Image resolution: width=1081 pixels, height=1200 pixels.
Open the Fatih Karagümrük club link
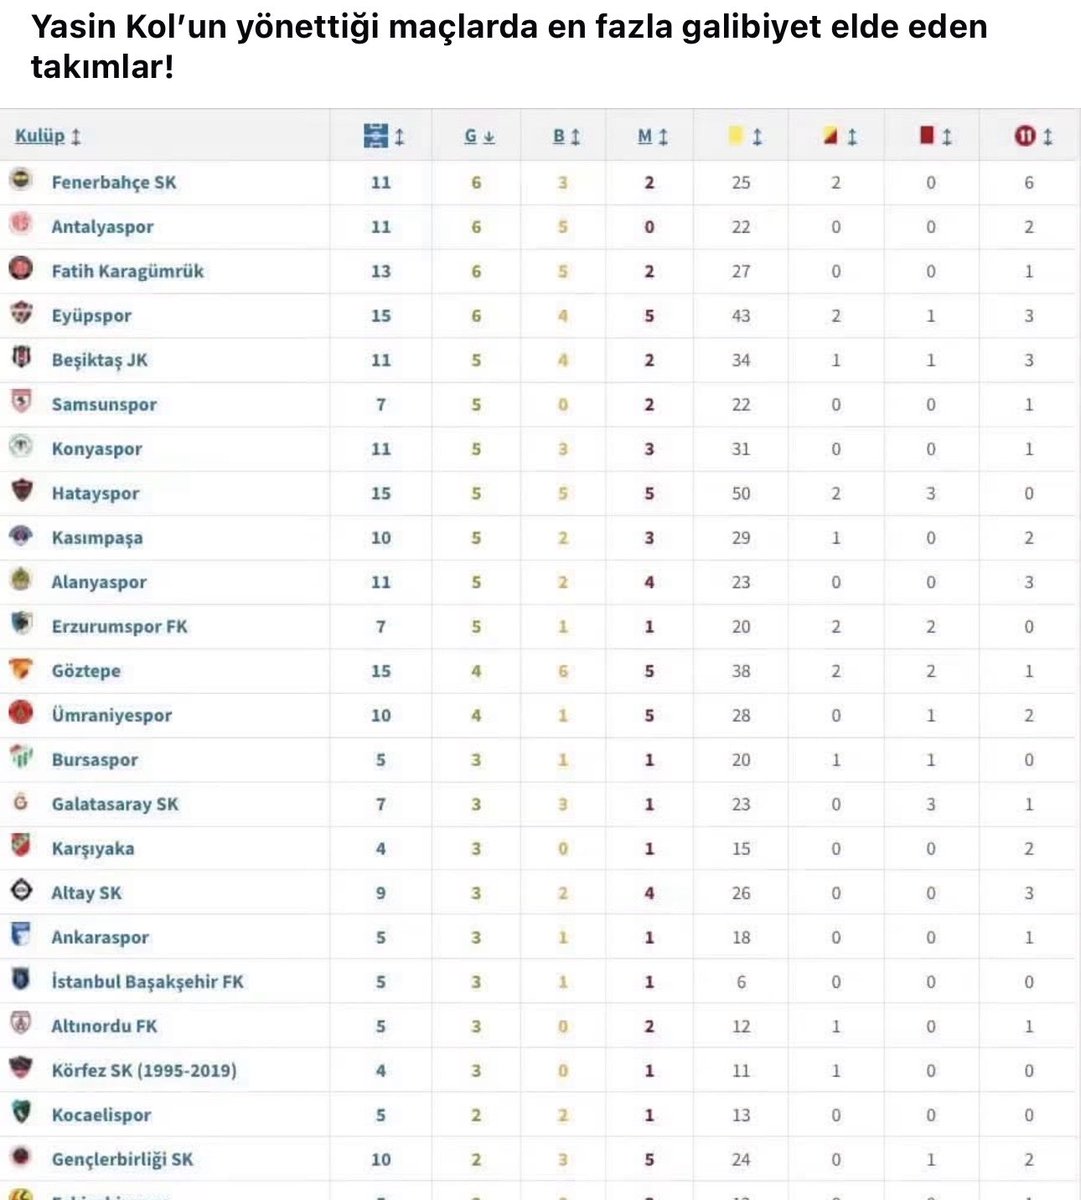tap(128, 271)
